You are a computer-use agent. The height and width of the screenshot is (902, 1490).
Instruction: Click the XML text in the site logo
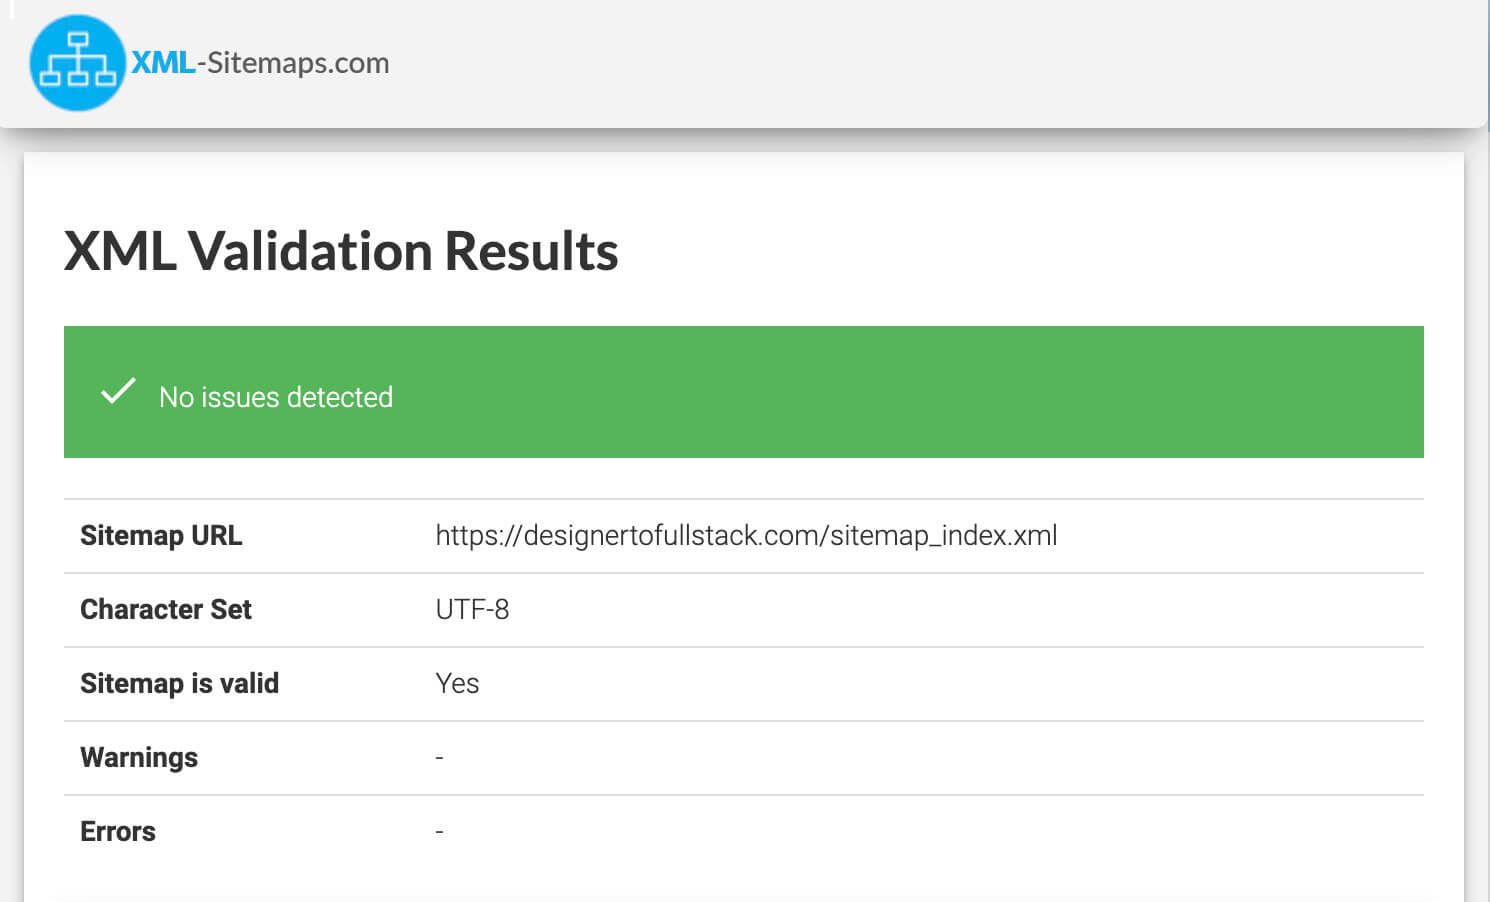coord(163,62)
